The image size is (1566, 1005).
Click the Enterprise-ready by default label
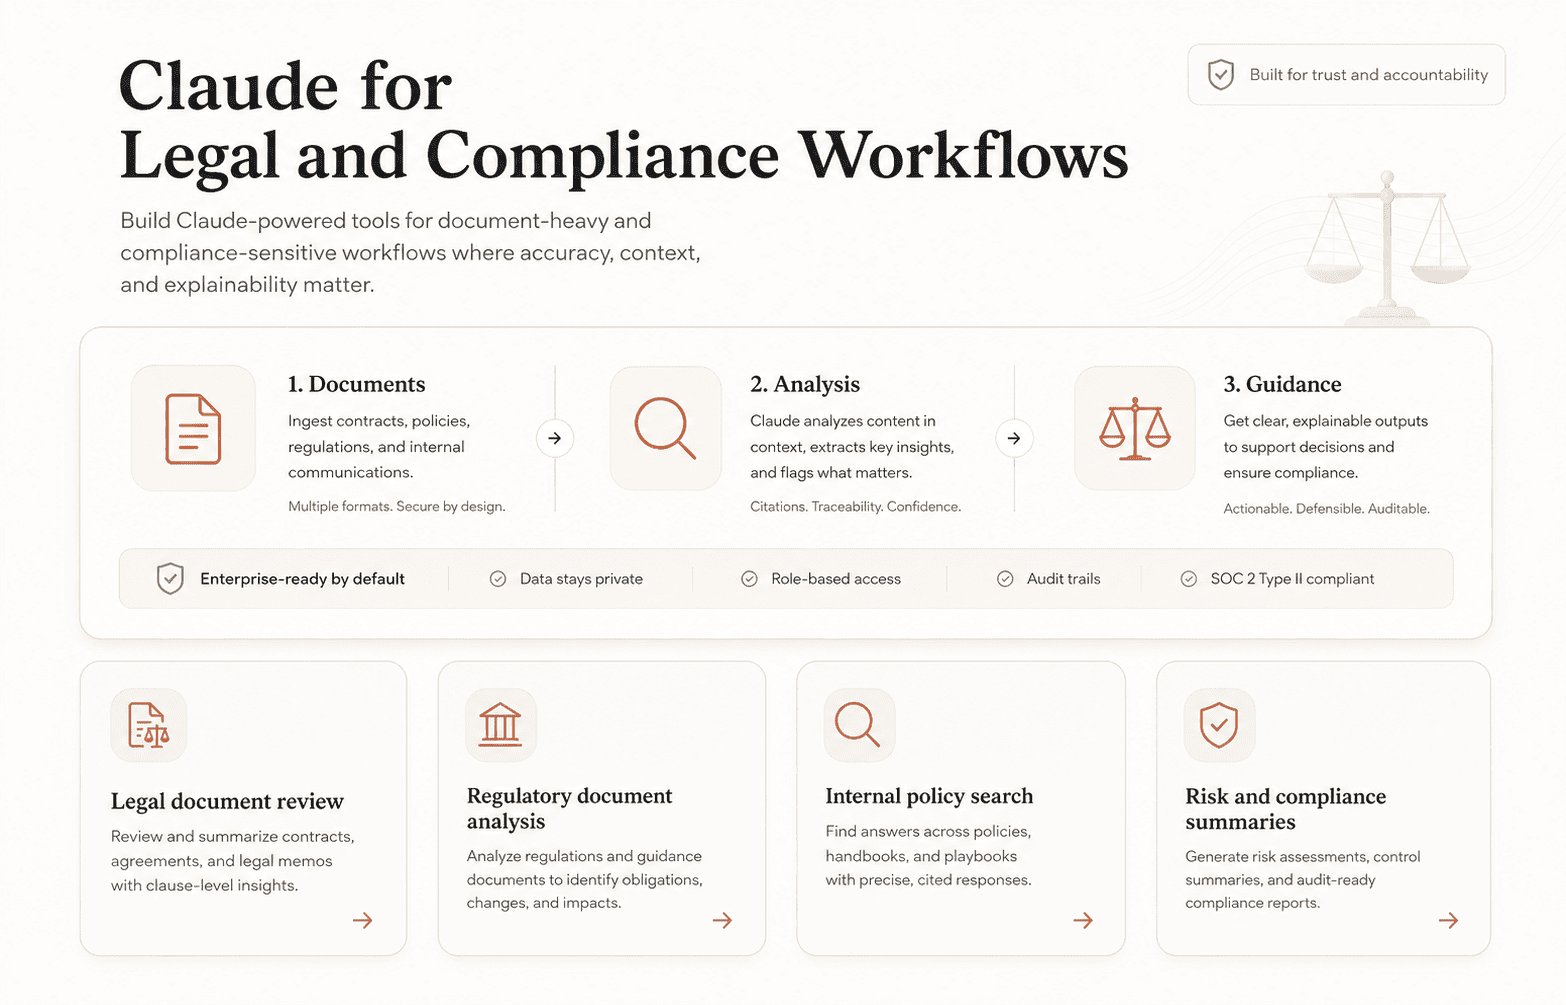point(302,579)
